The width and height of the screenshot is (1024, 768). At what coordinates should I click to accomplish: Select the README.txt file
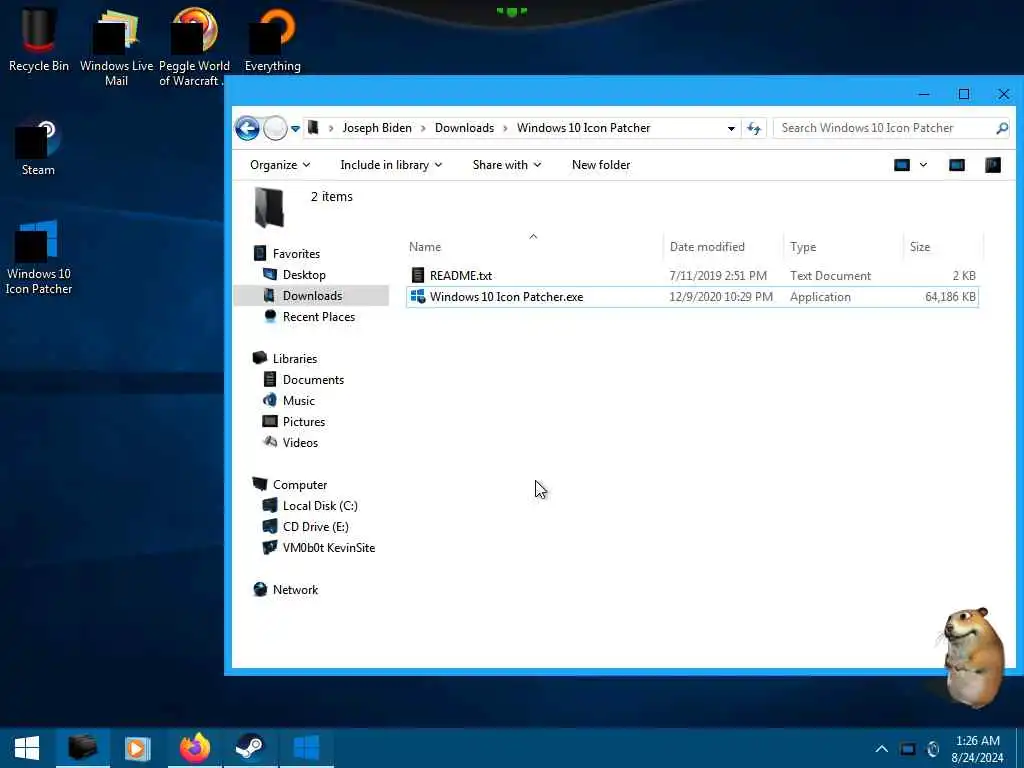click(x=692, y=276)
